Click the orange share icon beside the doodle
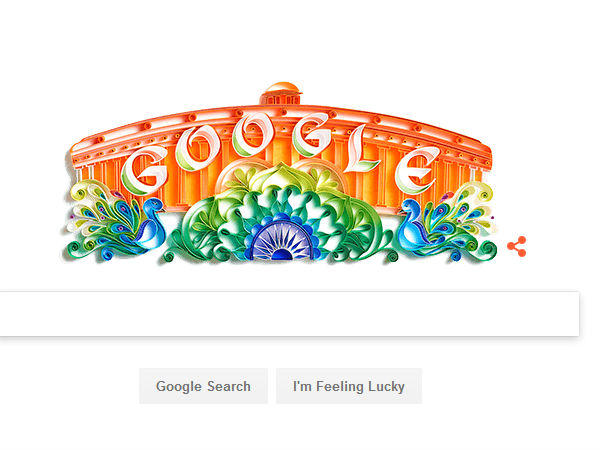Image resolution: width=600 pixels, height=450 pixels. click(x=517, y=246)
